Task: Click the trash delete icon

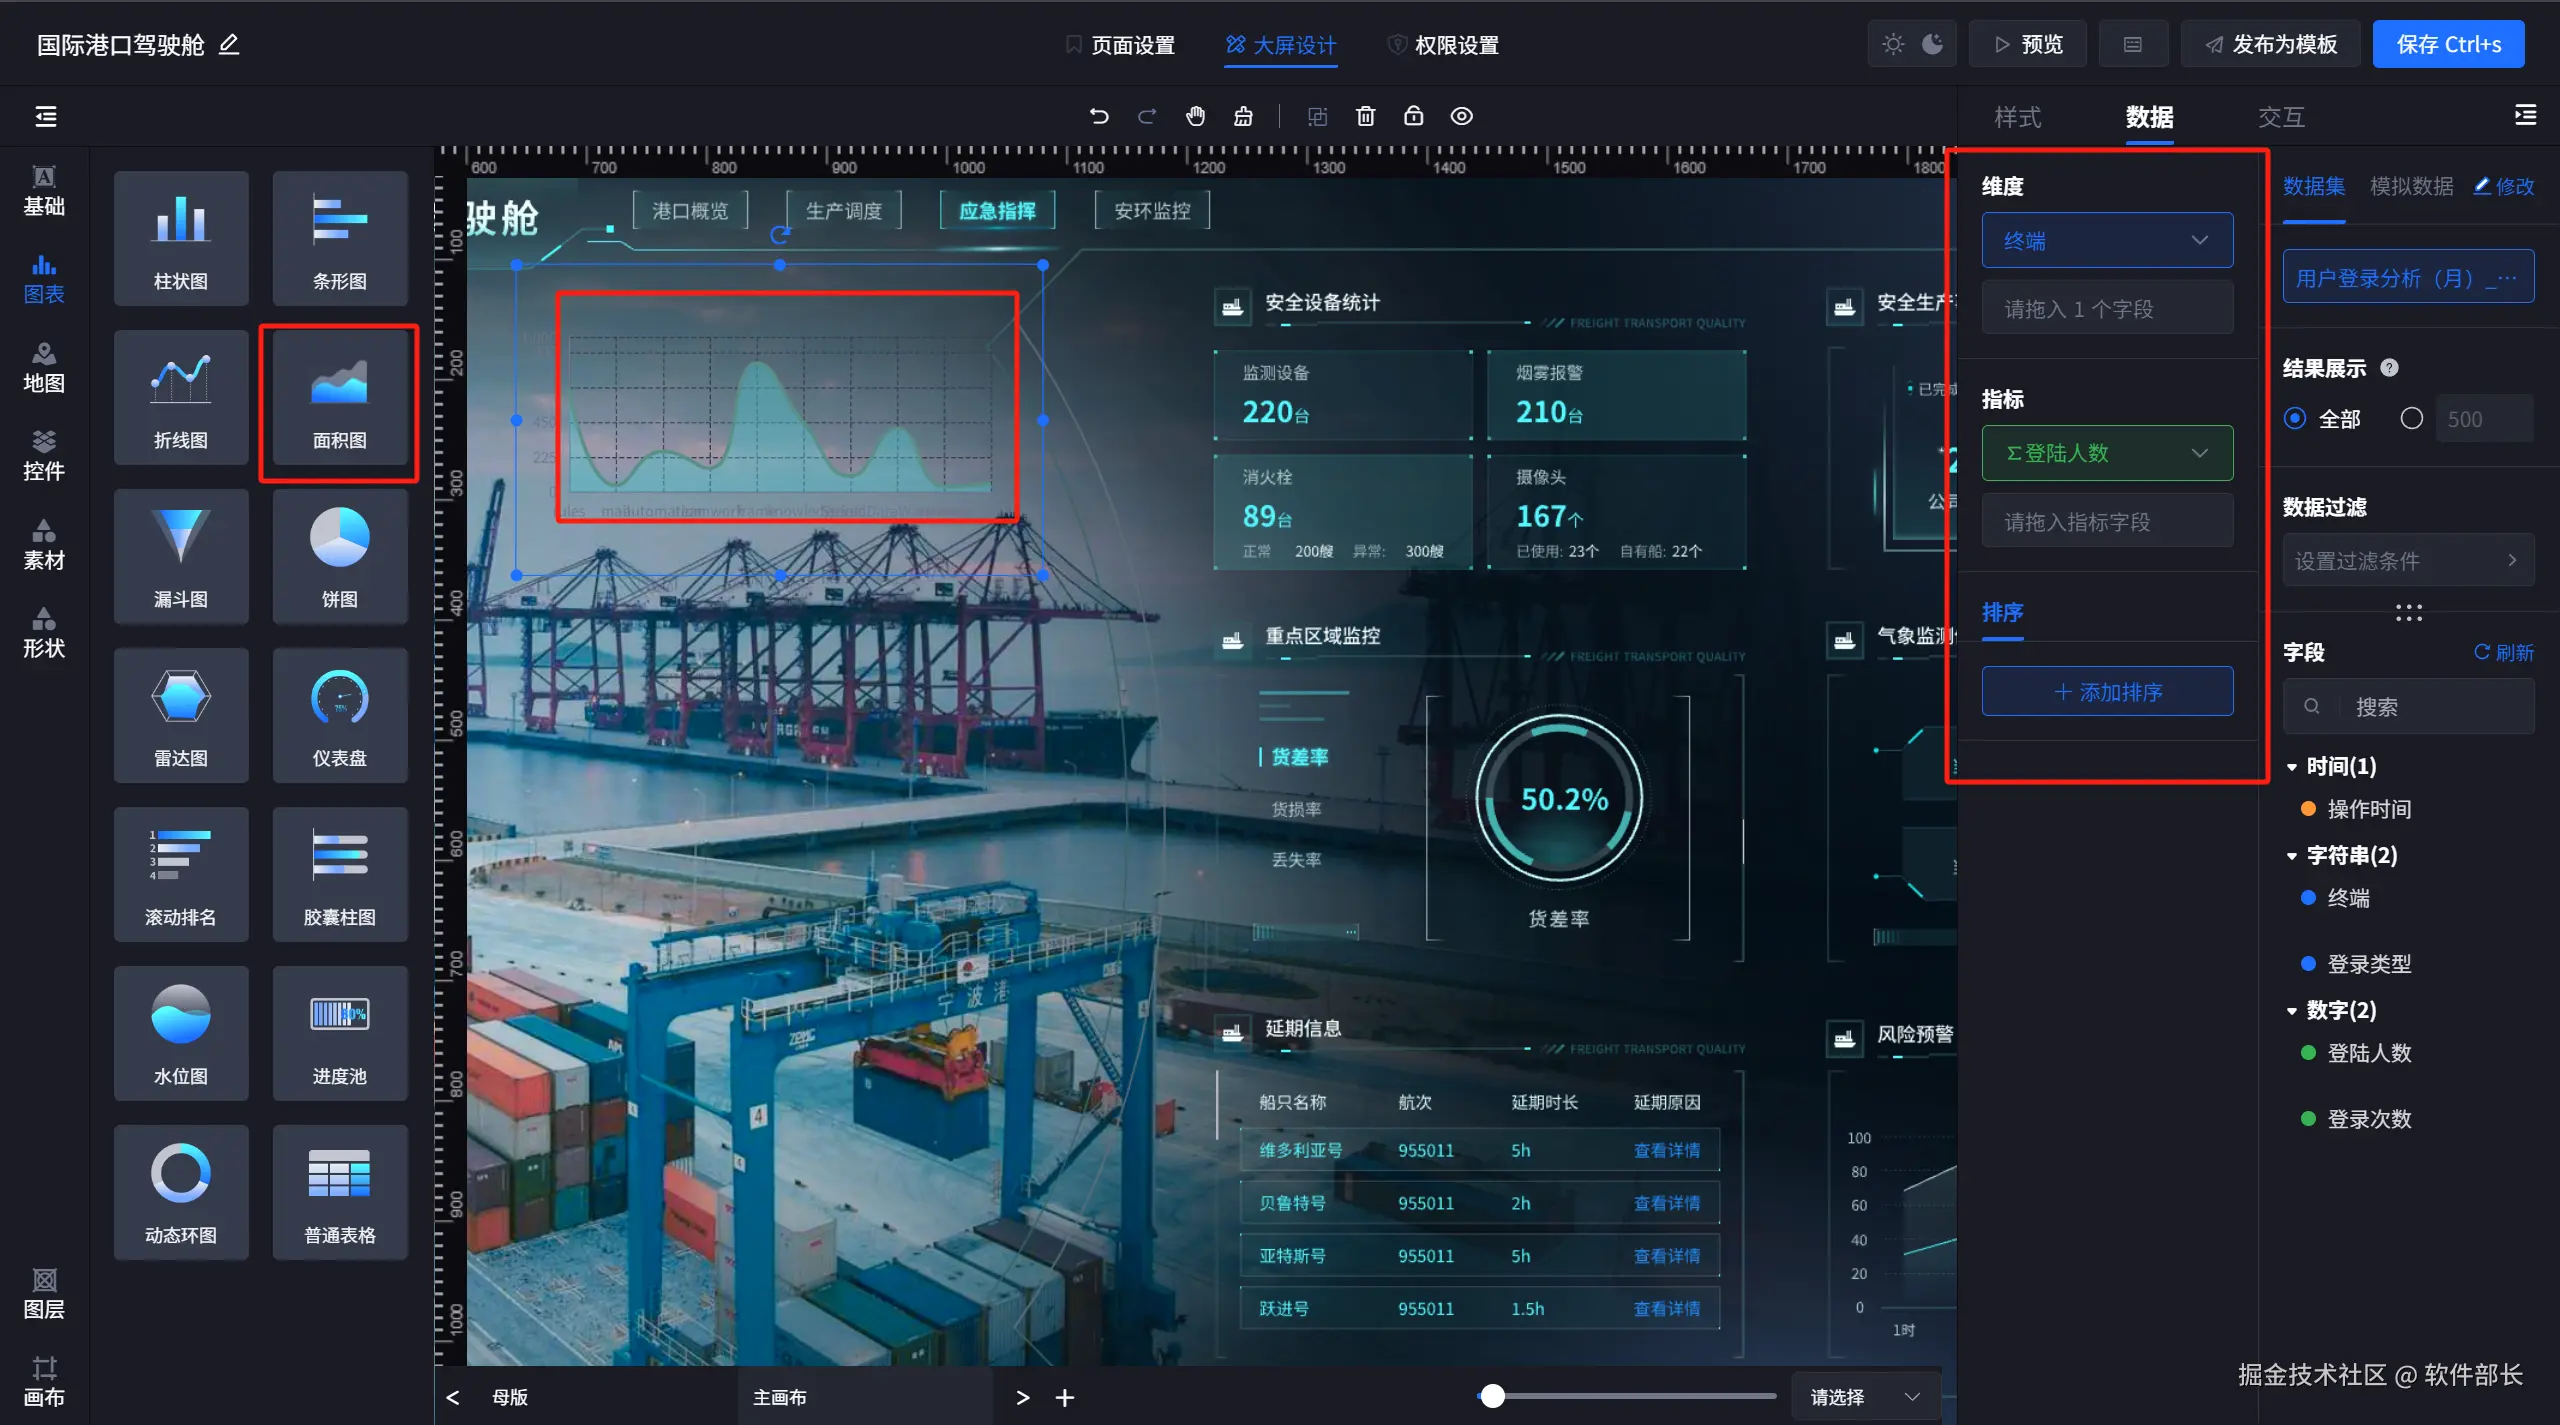Action: 1365,116
